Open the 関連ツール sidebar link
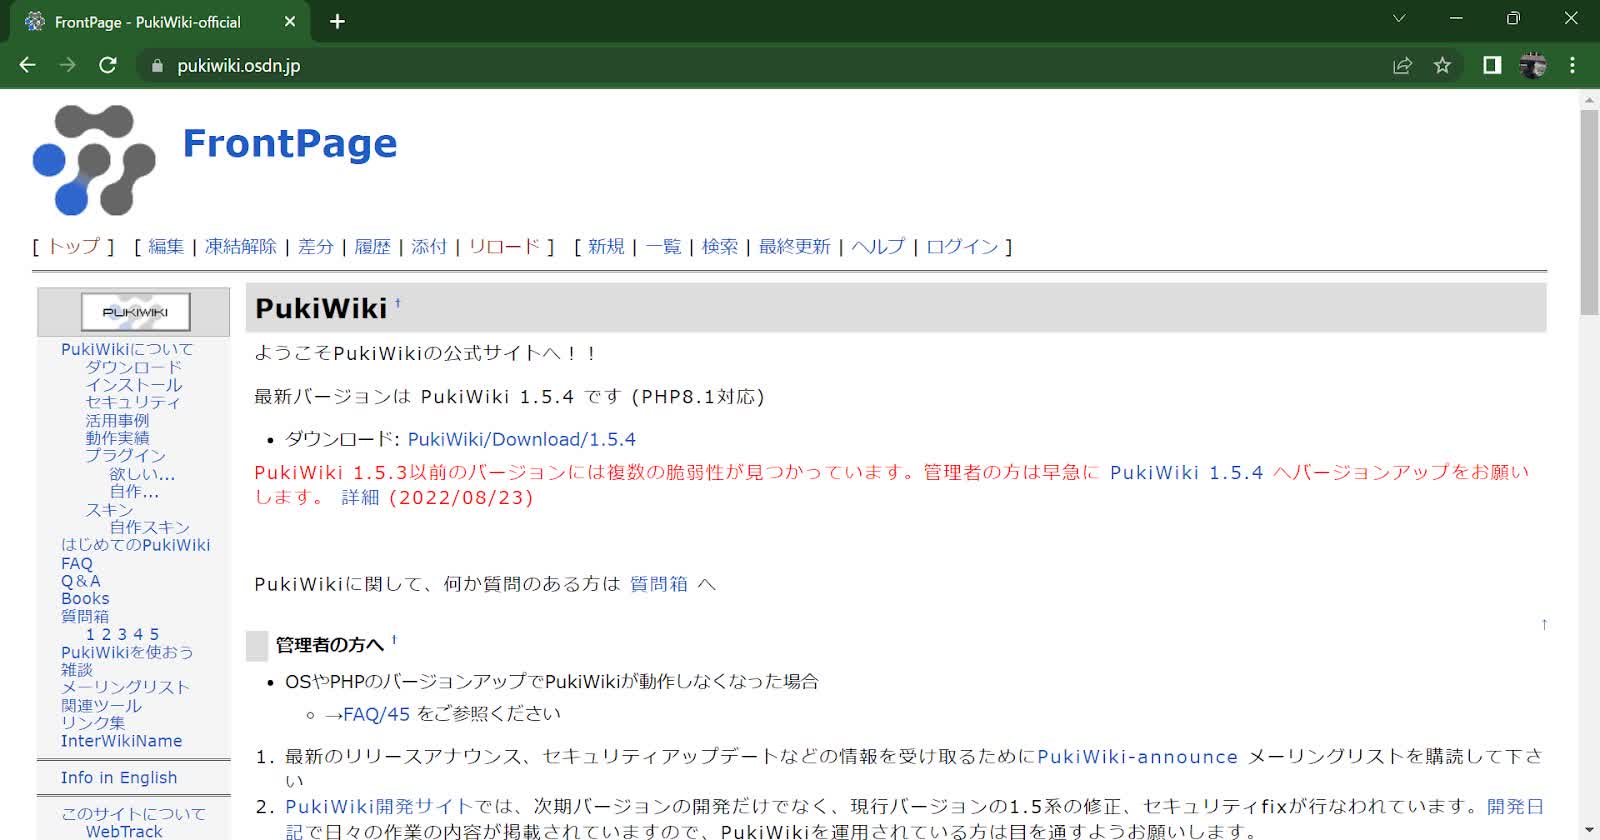 point(101,705)
